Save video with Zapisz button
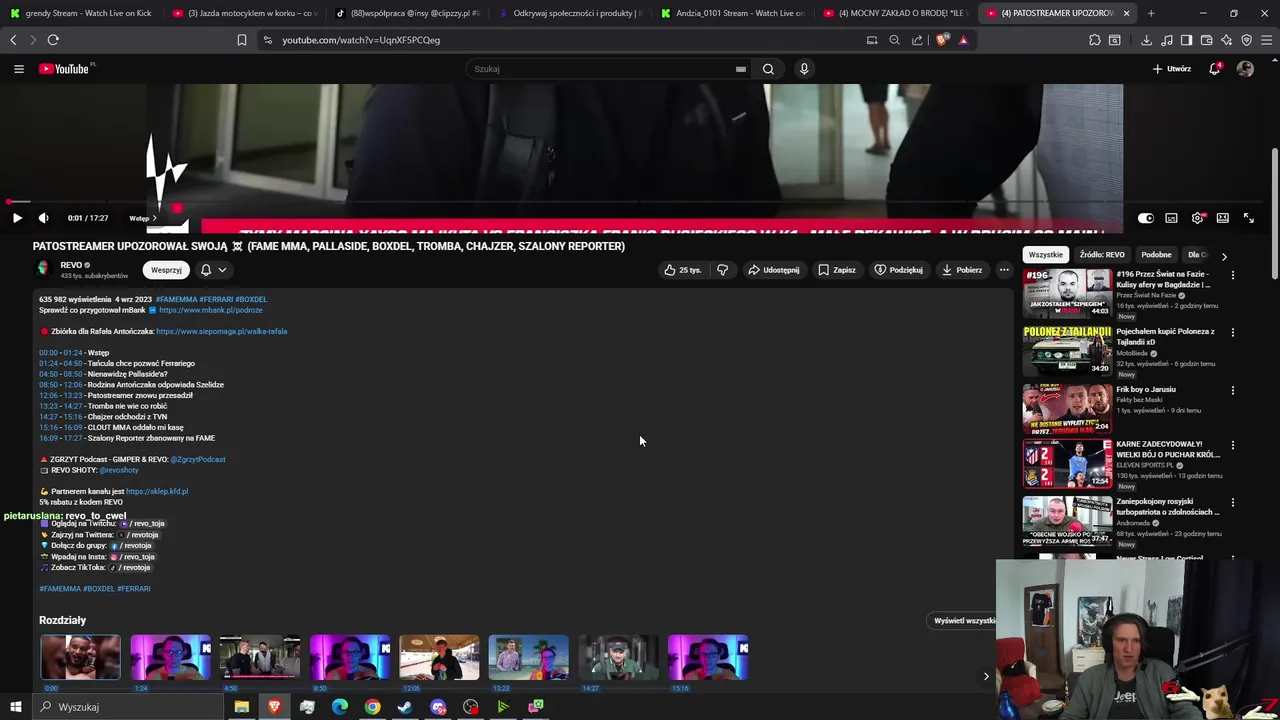This screenshot has height=720, width=1280. coord(837,270)
